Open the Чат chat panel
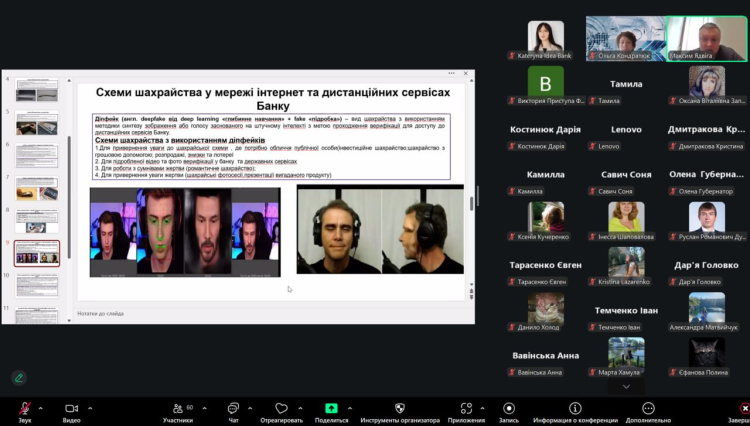The height and width of the screenshot is (426, 750). pos(233,409)
